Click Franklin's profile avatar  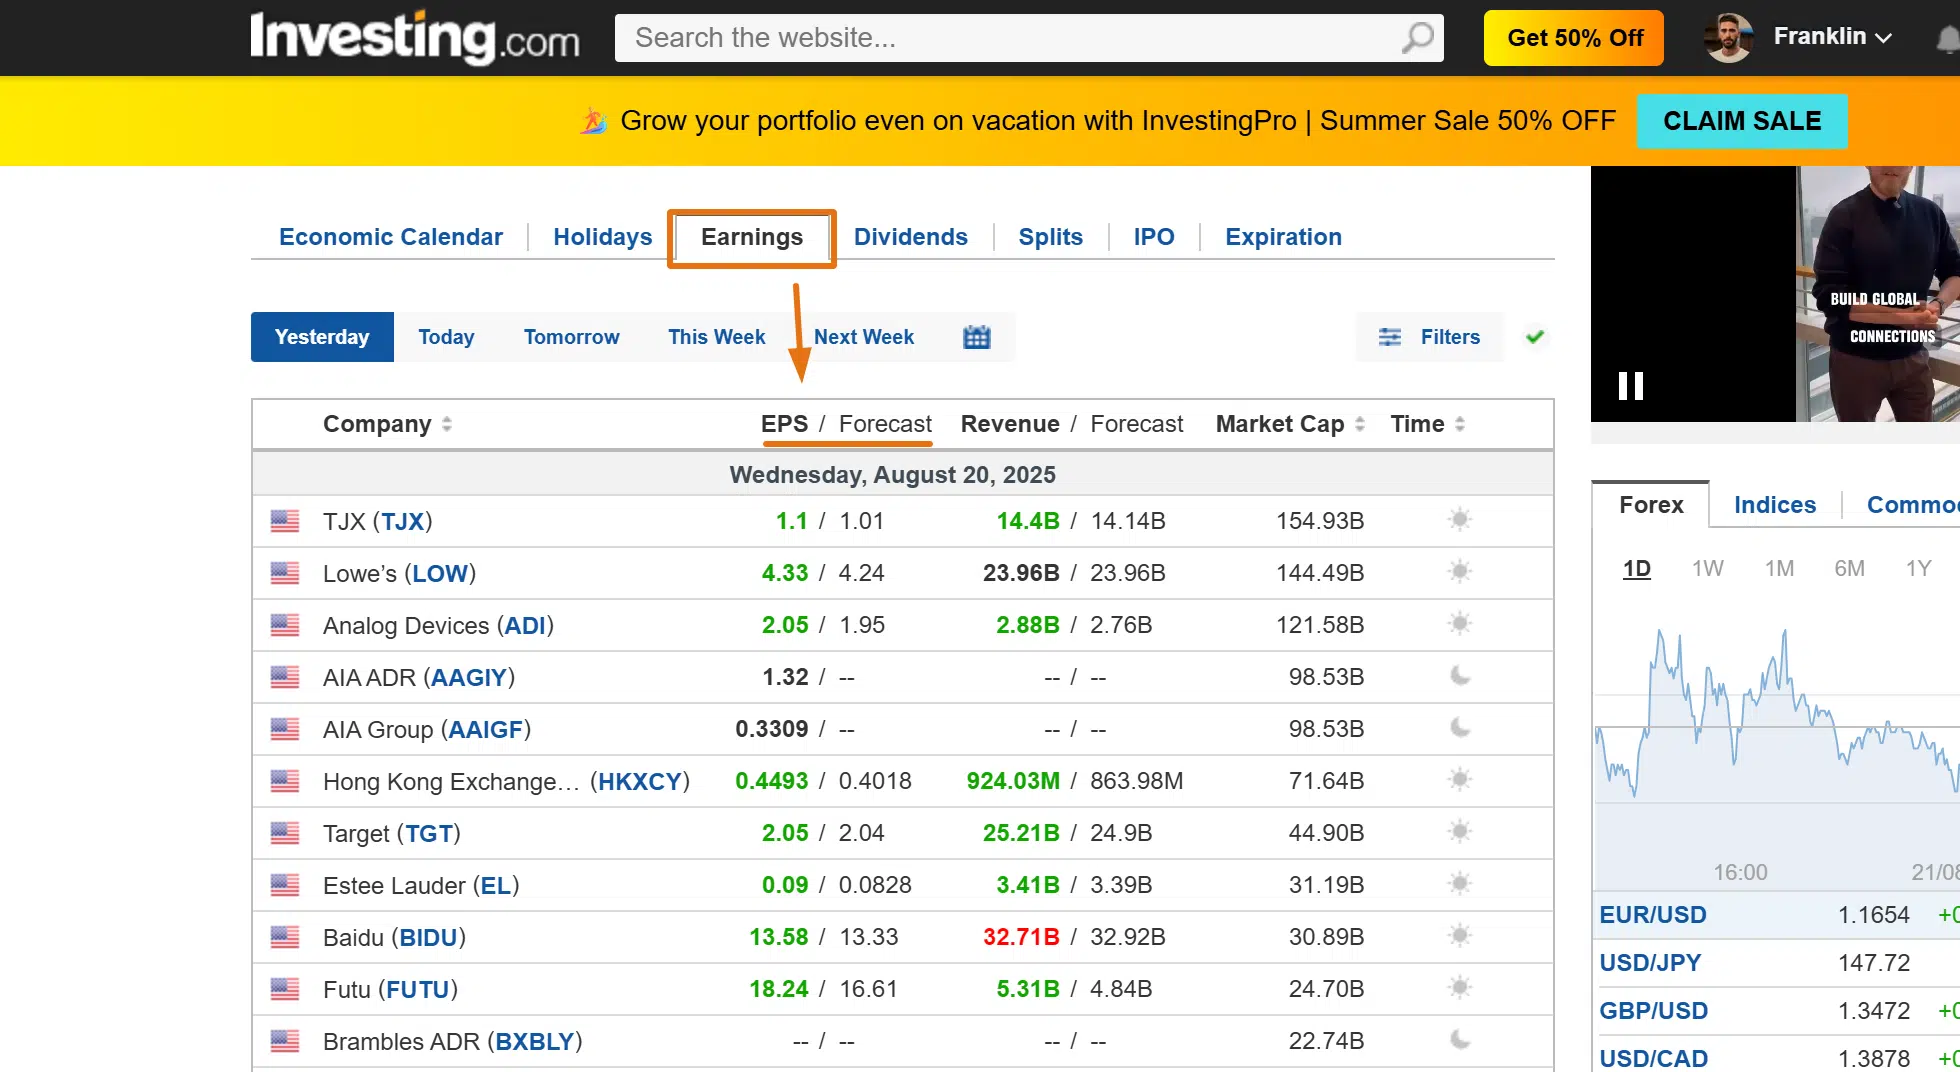(1729, 38)
